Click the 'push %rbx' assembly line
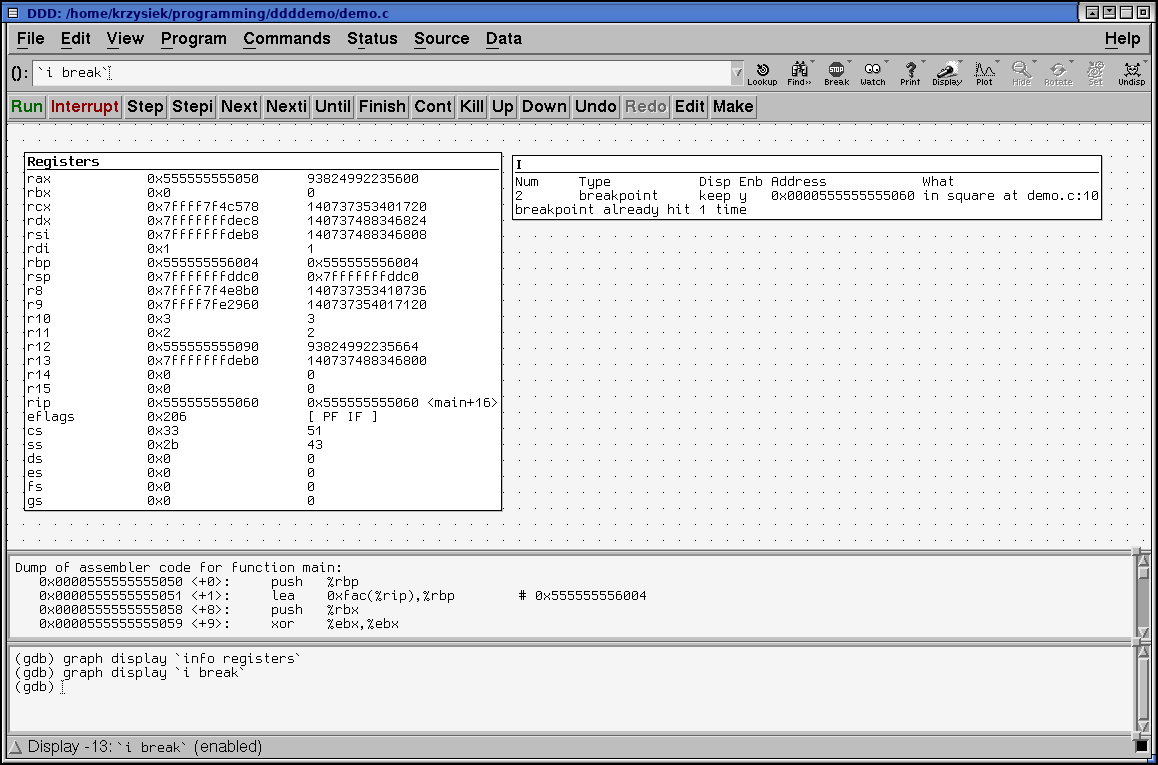 (199, 610)
